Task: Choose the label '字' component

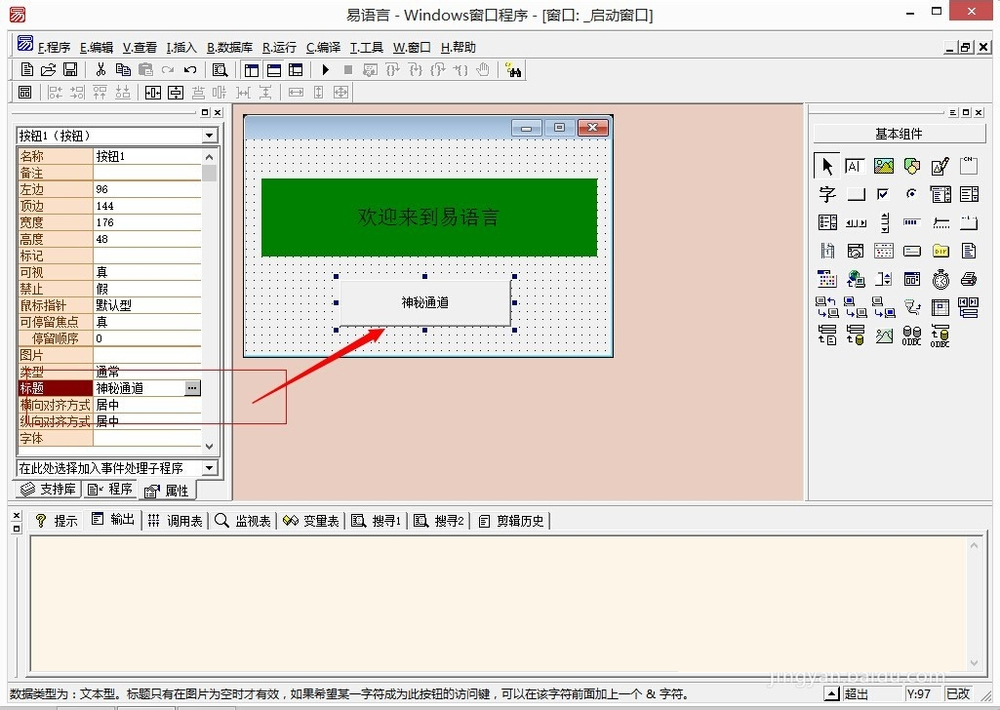Action: click(827, 194)
